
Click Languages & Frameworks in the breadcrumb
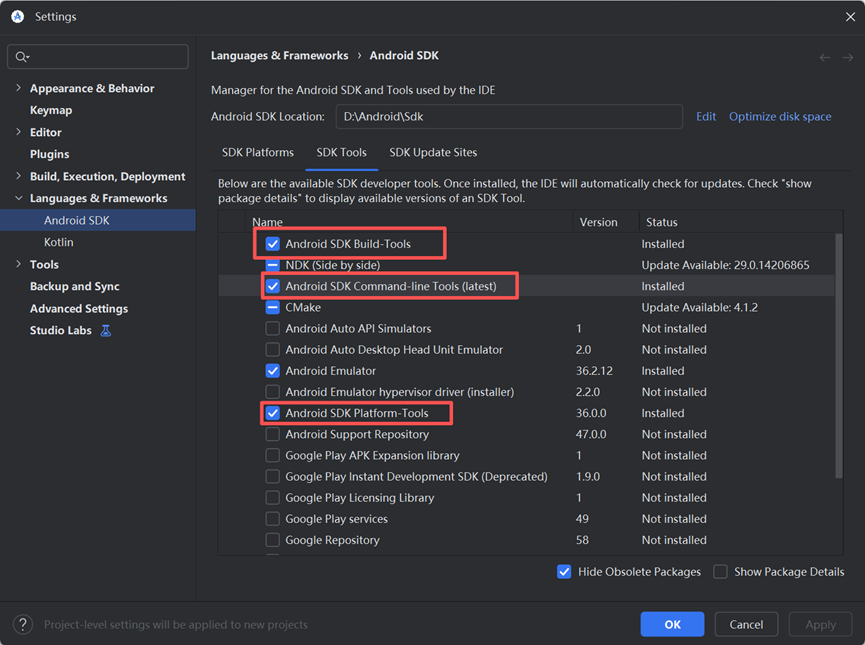pyautogui.click(x=279, y=55)
